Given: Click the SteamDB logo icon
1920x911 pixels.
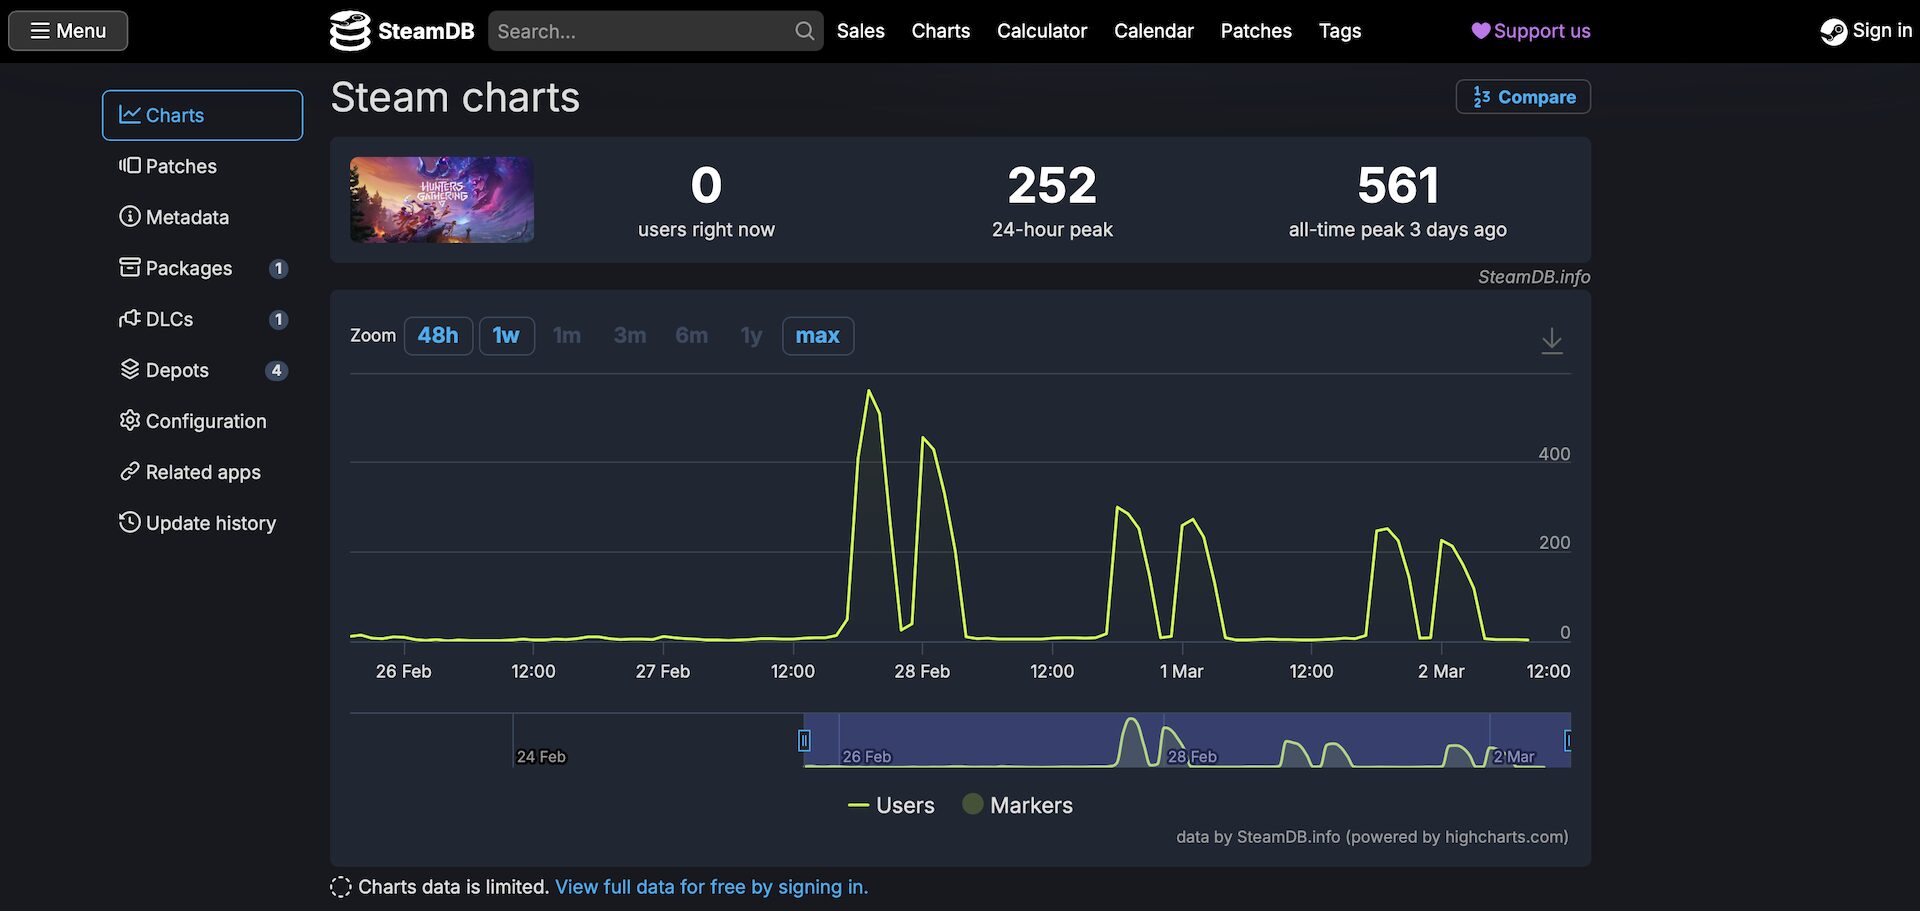Looking at the screenshot, I should [350, 31].
